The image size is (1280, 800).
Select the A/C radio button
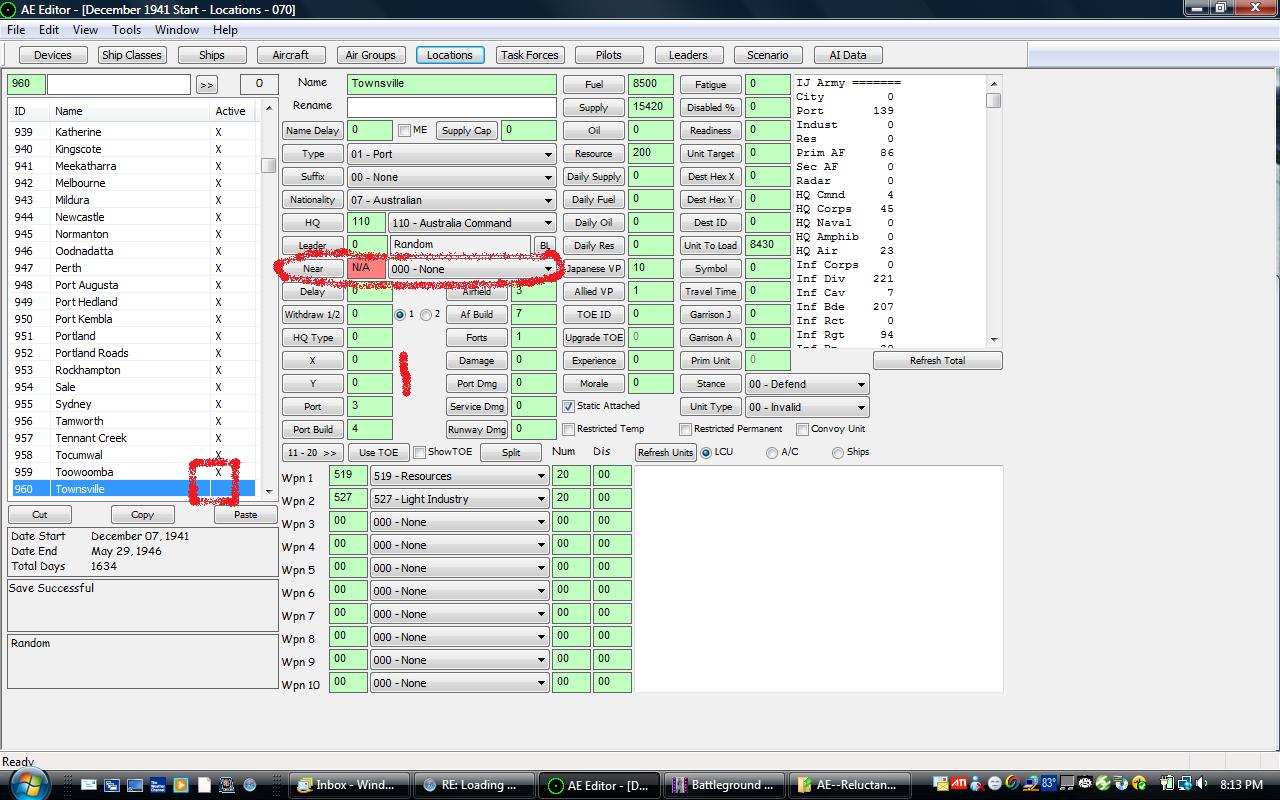click(x=771, y=453)
